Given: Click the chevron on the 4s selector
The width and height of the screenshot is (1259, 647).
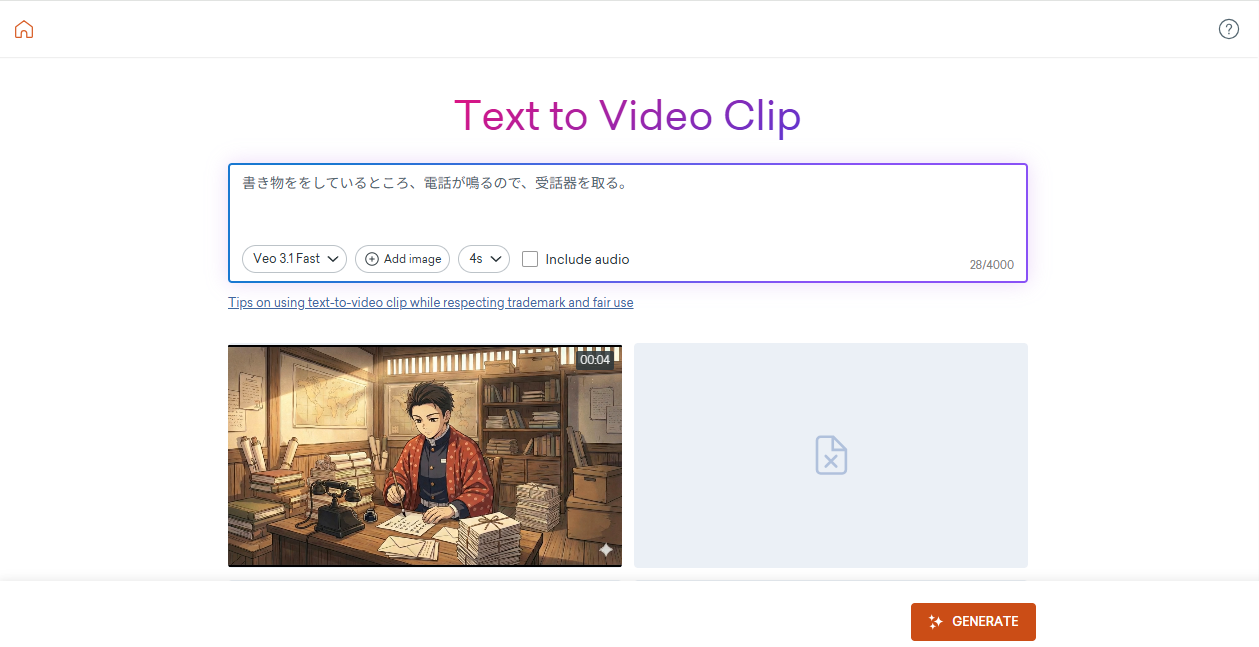Looking at the screenshot, I should click(x=497, y=259).
